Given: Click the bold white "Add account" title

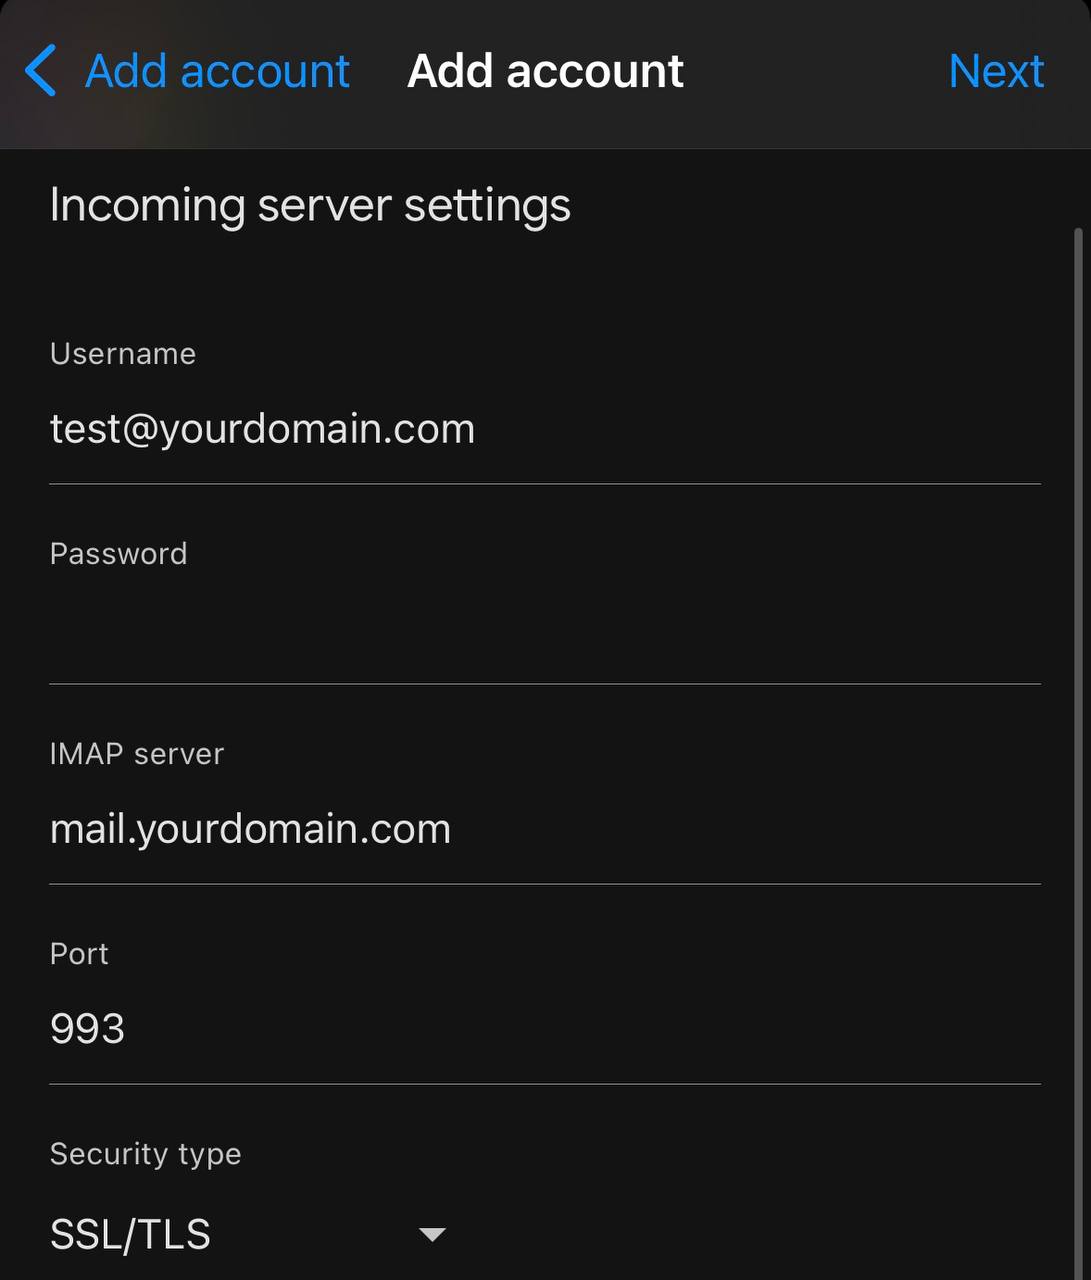Looking at the screenshot, I should click(545, 71).
